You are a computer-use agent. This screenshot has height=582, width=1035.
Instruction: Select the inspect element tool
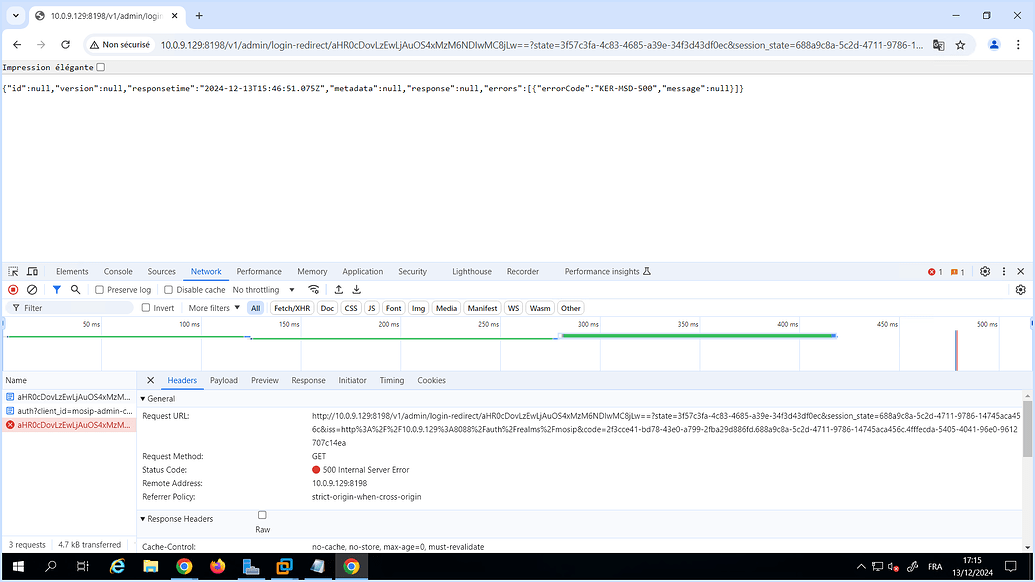pyautogui.click(x=12, y=271)
